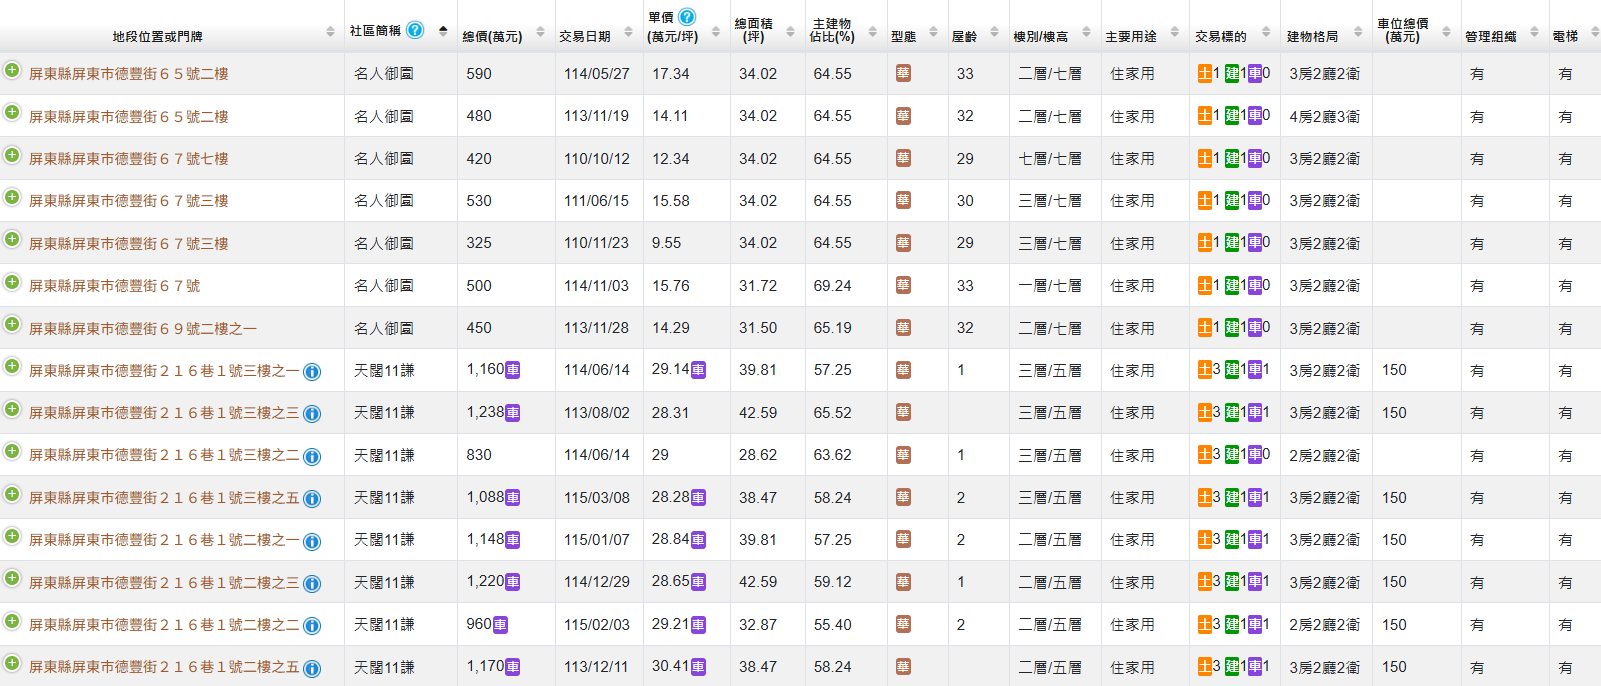Select the layout cell 4房2廳3衛
Viewport: 1601px width, 686px height.
tap(1325, 116)
